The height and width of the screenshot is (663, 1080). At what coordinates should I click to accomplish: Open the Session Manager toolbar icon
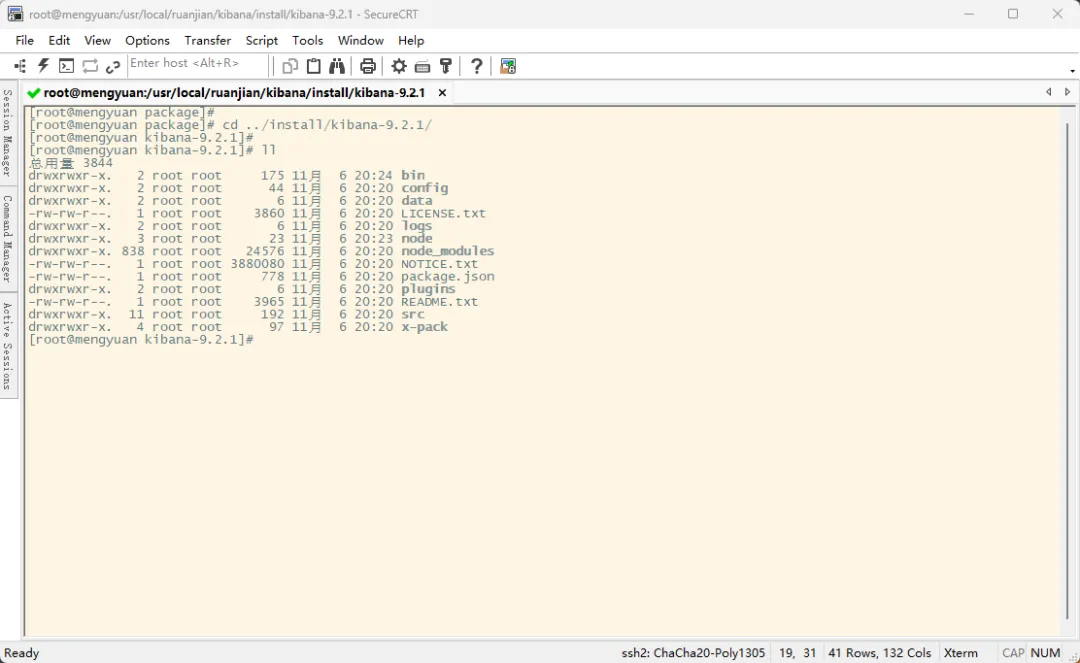(20, 66)
